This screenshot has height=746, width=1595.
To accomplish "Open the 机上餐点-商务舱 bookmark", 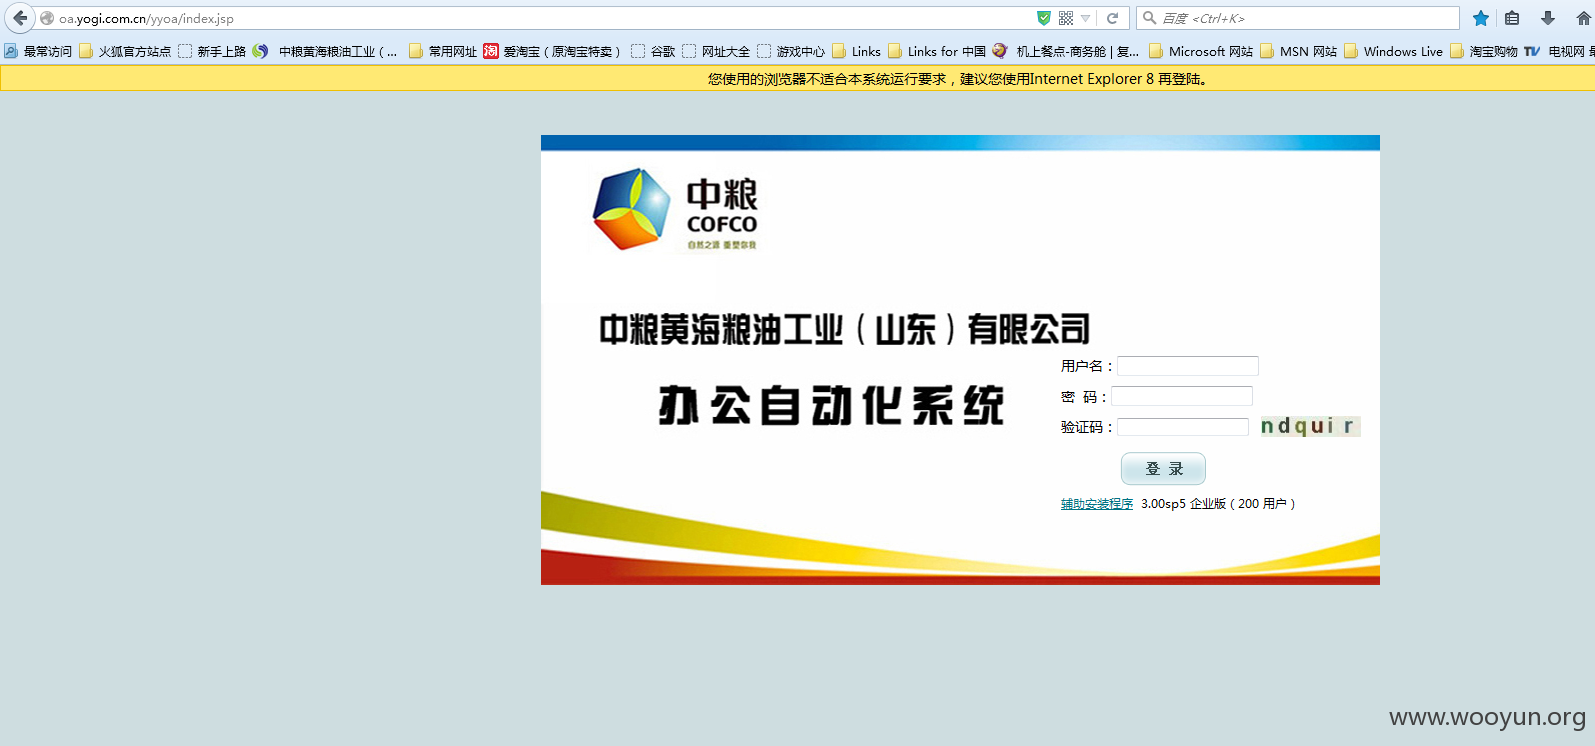I will [x=1066, y=51].
